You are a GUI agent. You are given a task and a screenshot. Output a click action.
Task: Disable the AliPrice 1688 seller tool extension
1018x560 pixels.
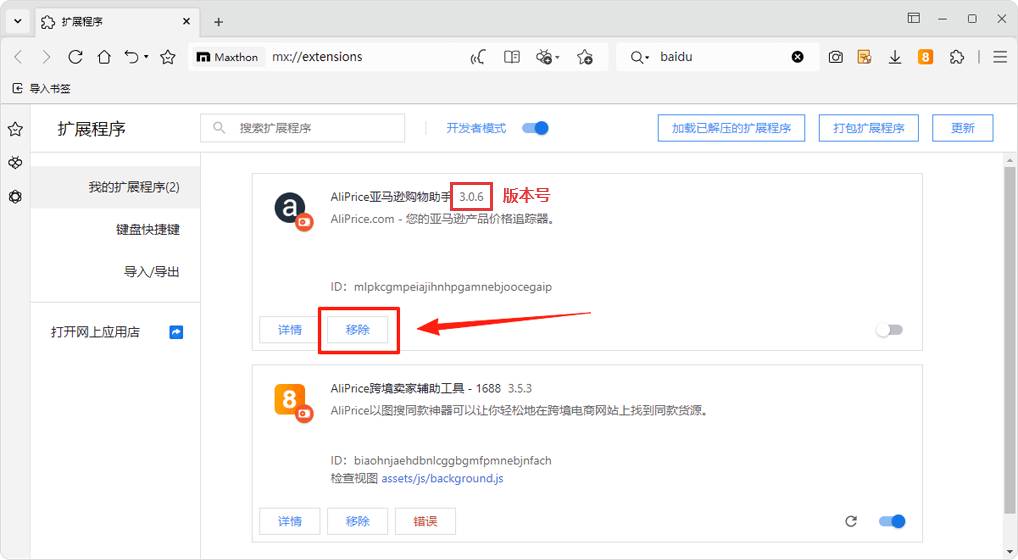click(891, 521)
